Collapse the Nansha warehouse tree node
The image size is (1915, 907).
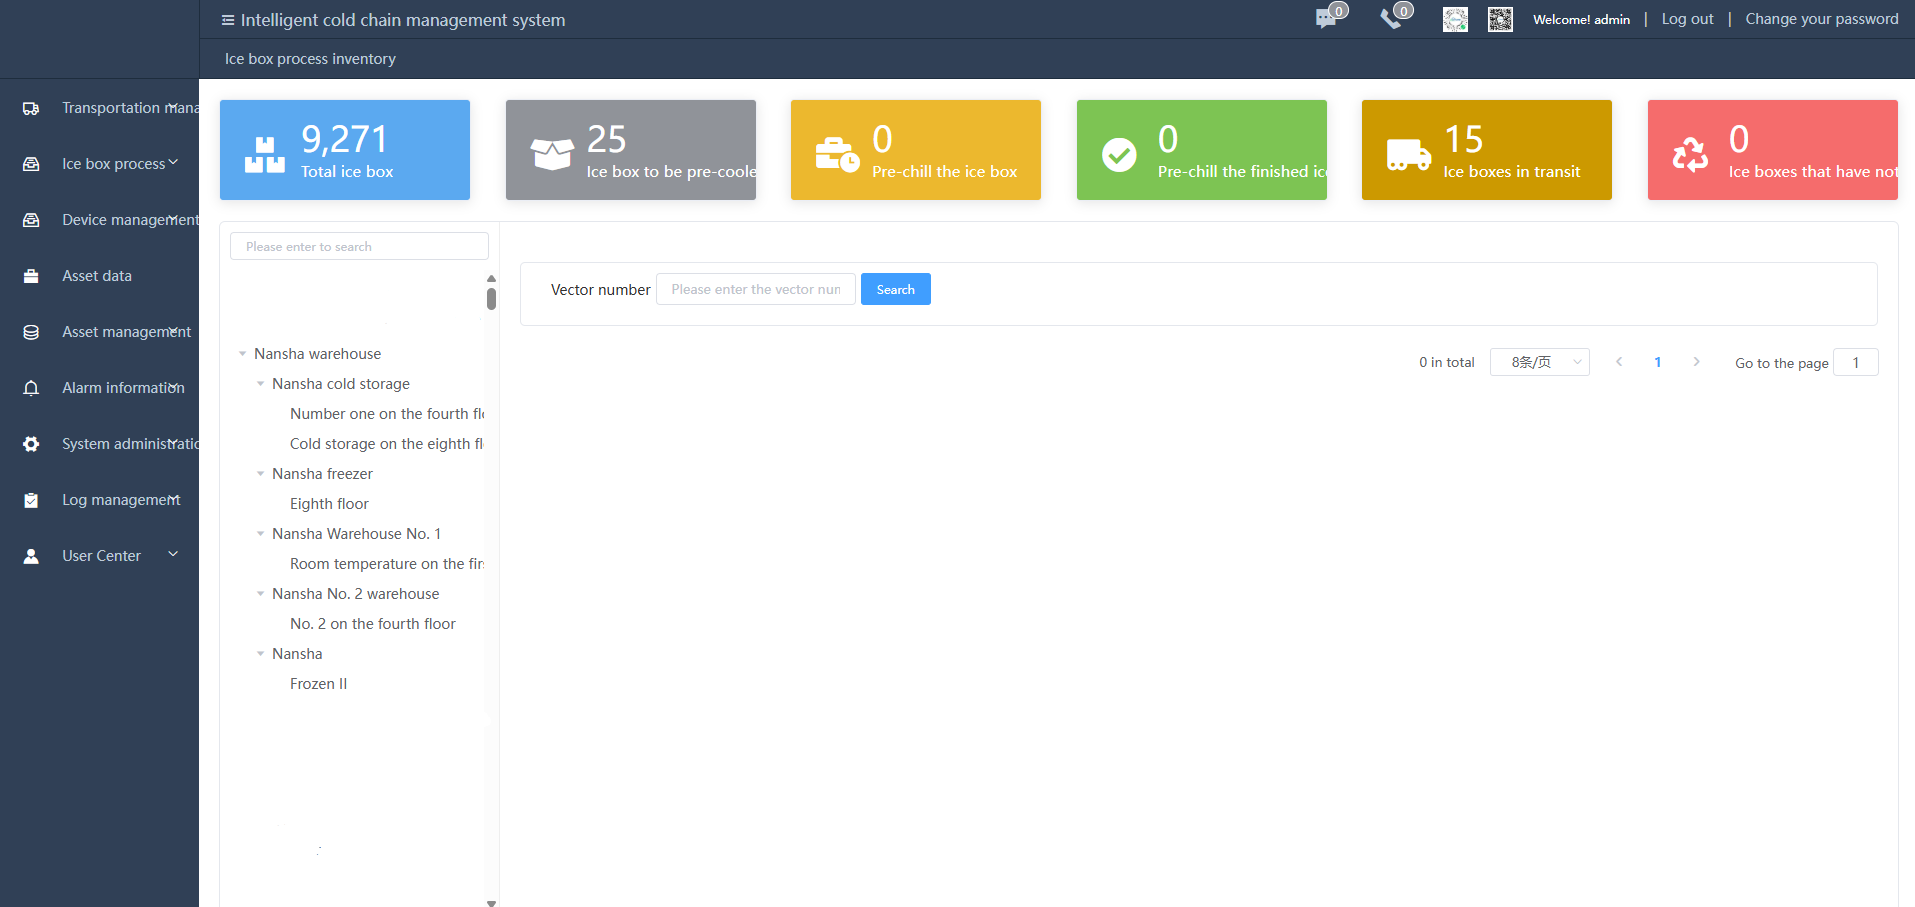coord(243,354)
